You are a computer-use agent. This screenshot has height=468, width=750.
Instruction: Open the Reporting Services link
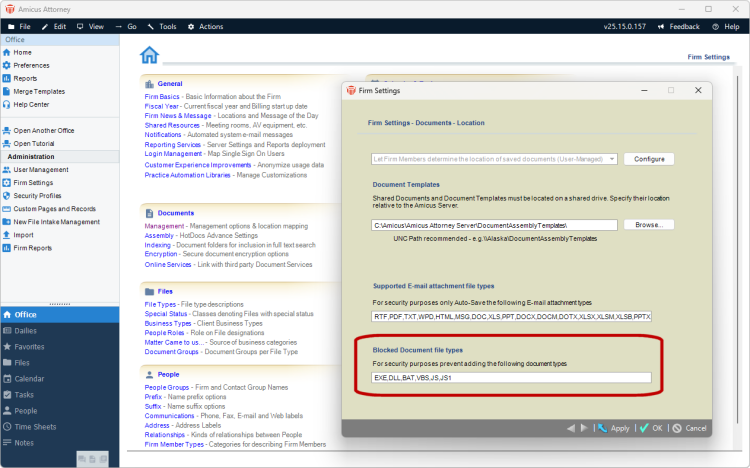coord(173,145)
